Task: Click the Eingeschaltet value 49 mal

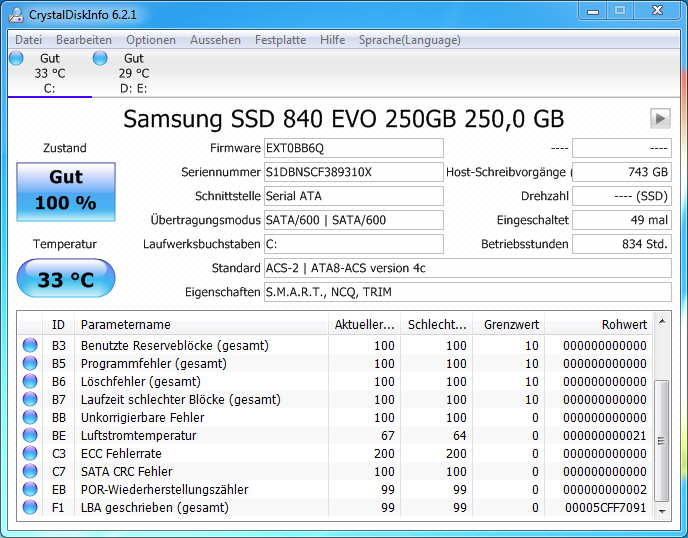Action: [622, 220]
